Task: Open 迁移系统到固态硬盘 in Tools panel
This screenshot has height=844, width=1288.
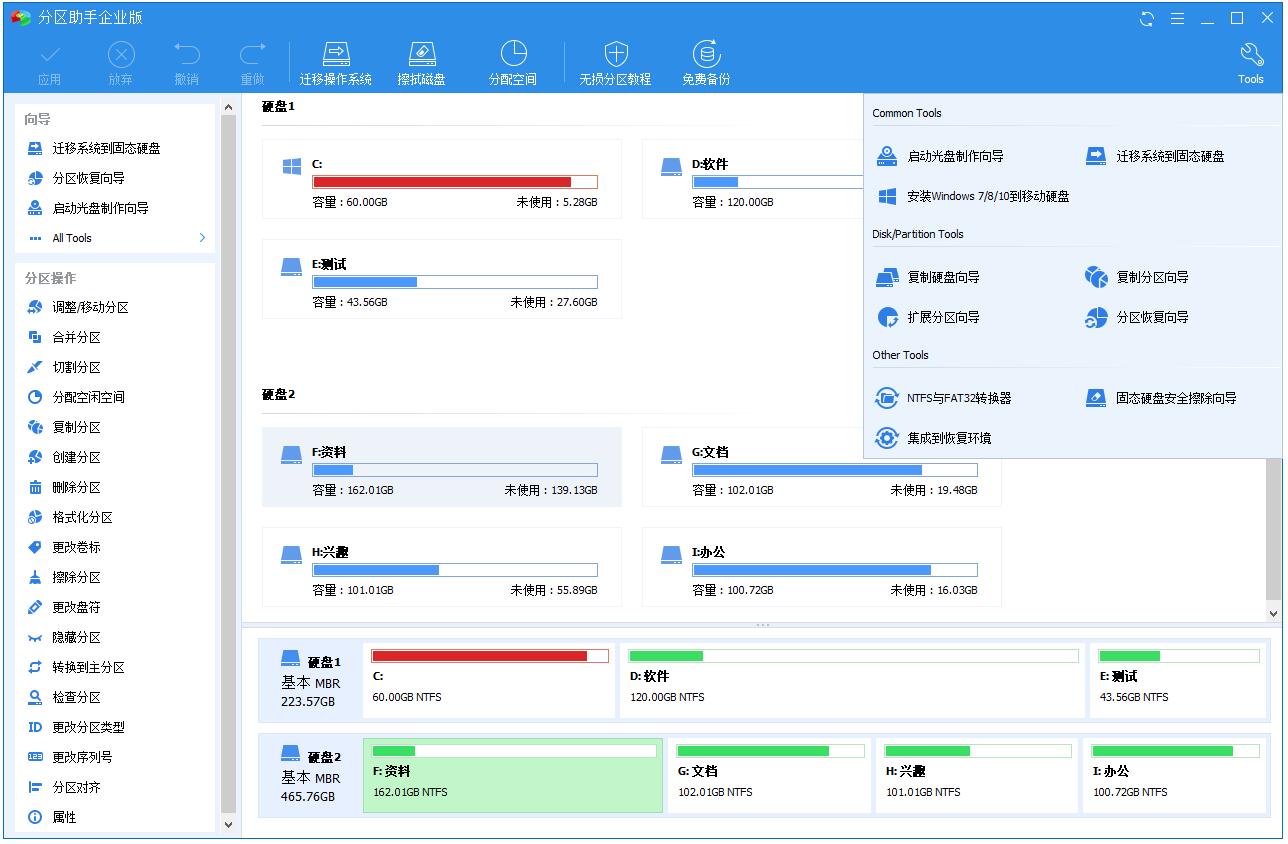Action: [x=1155, y=156]
